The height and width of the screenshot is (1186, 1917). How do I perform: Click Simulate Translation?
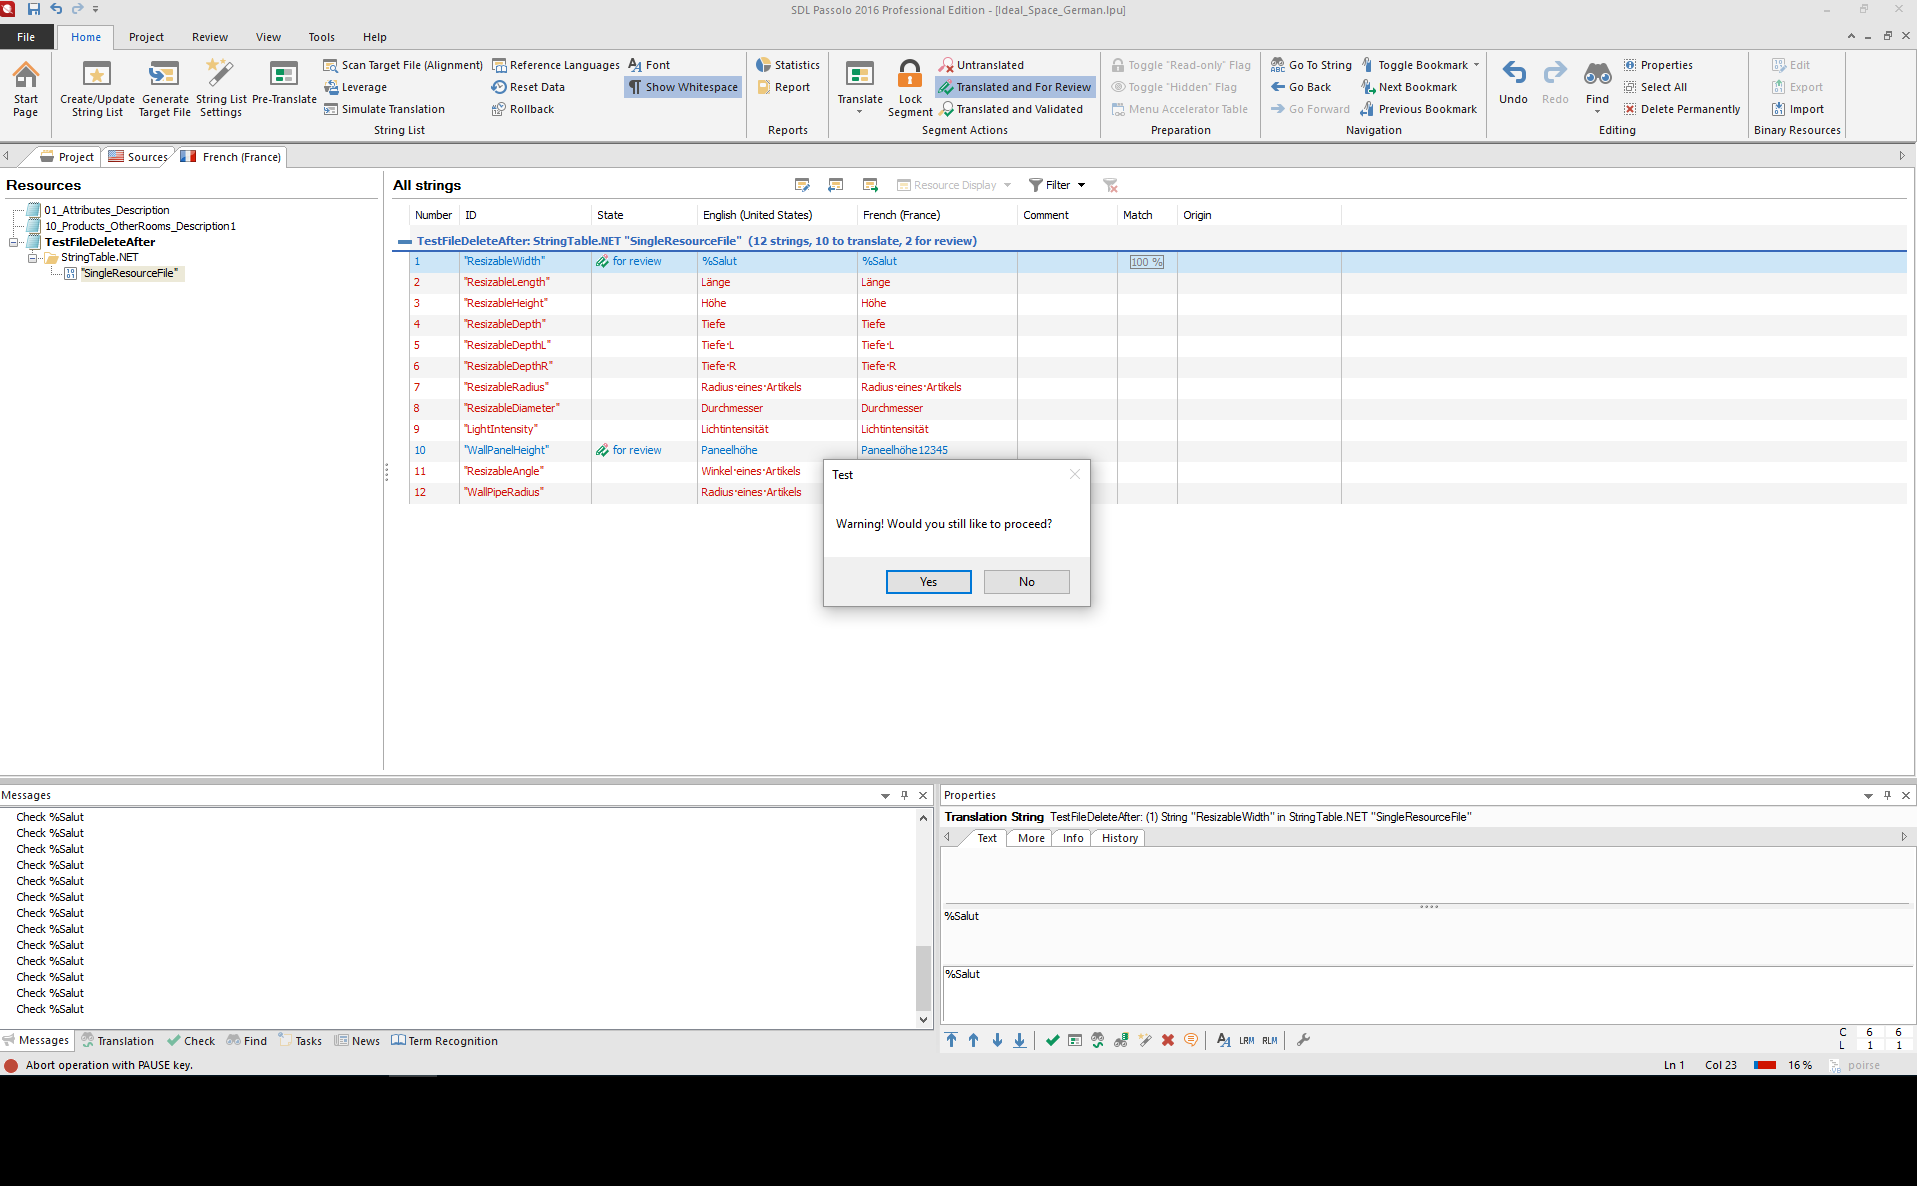pyautogui.click(x=384, y=109)
